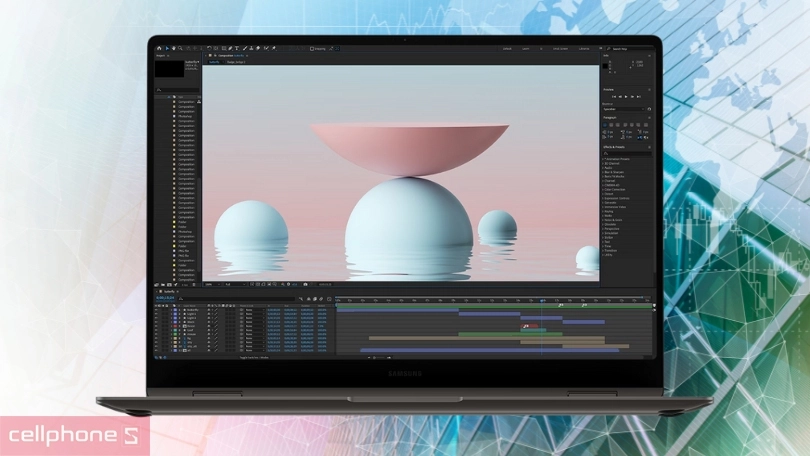Click left align text in Paragraph panel
This screenshot has height=456, width=810.
(605, 124)
